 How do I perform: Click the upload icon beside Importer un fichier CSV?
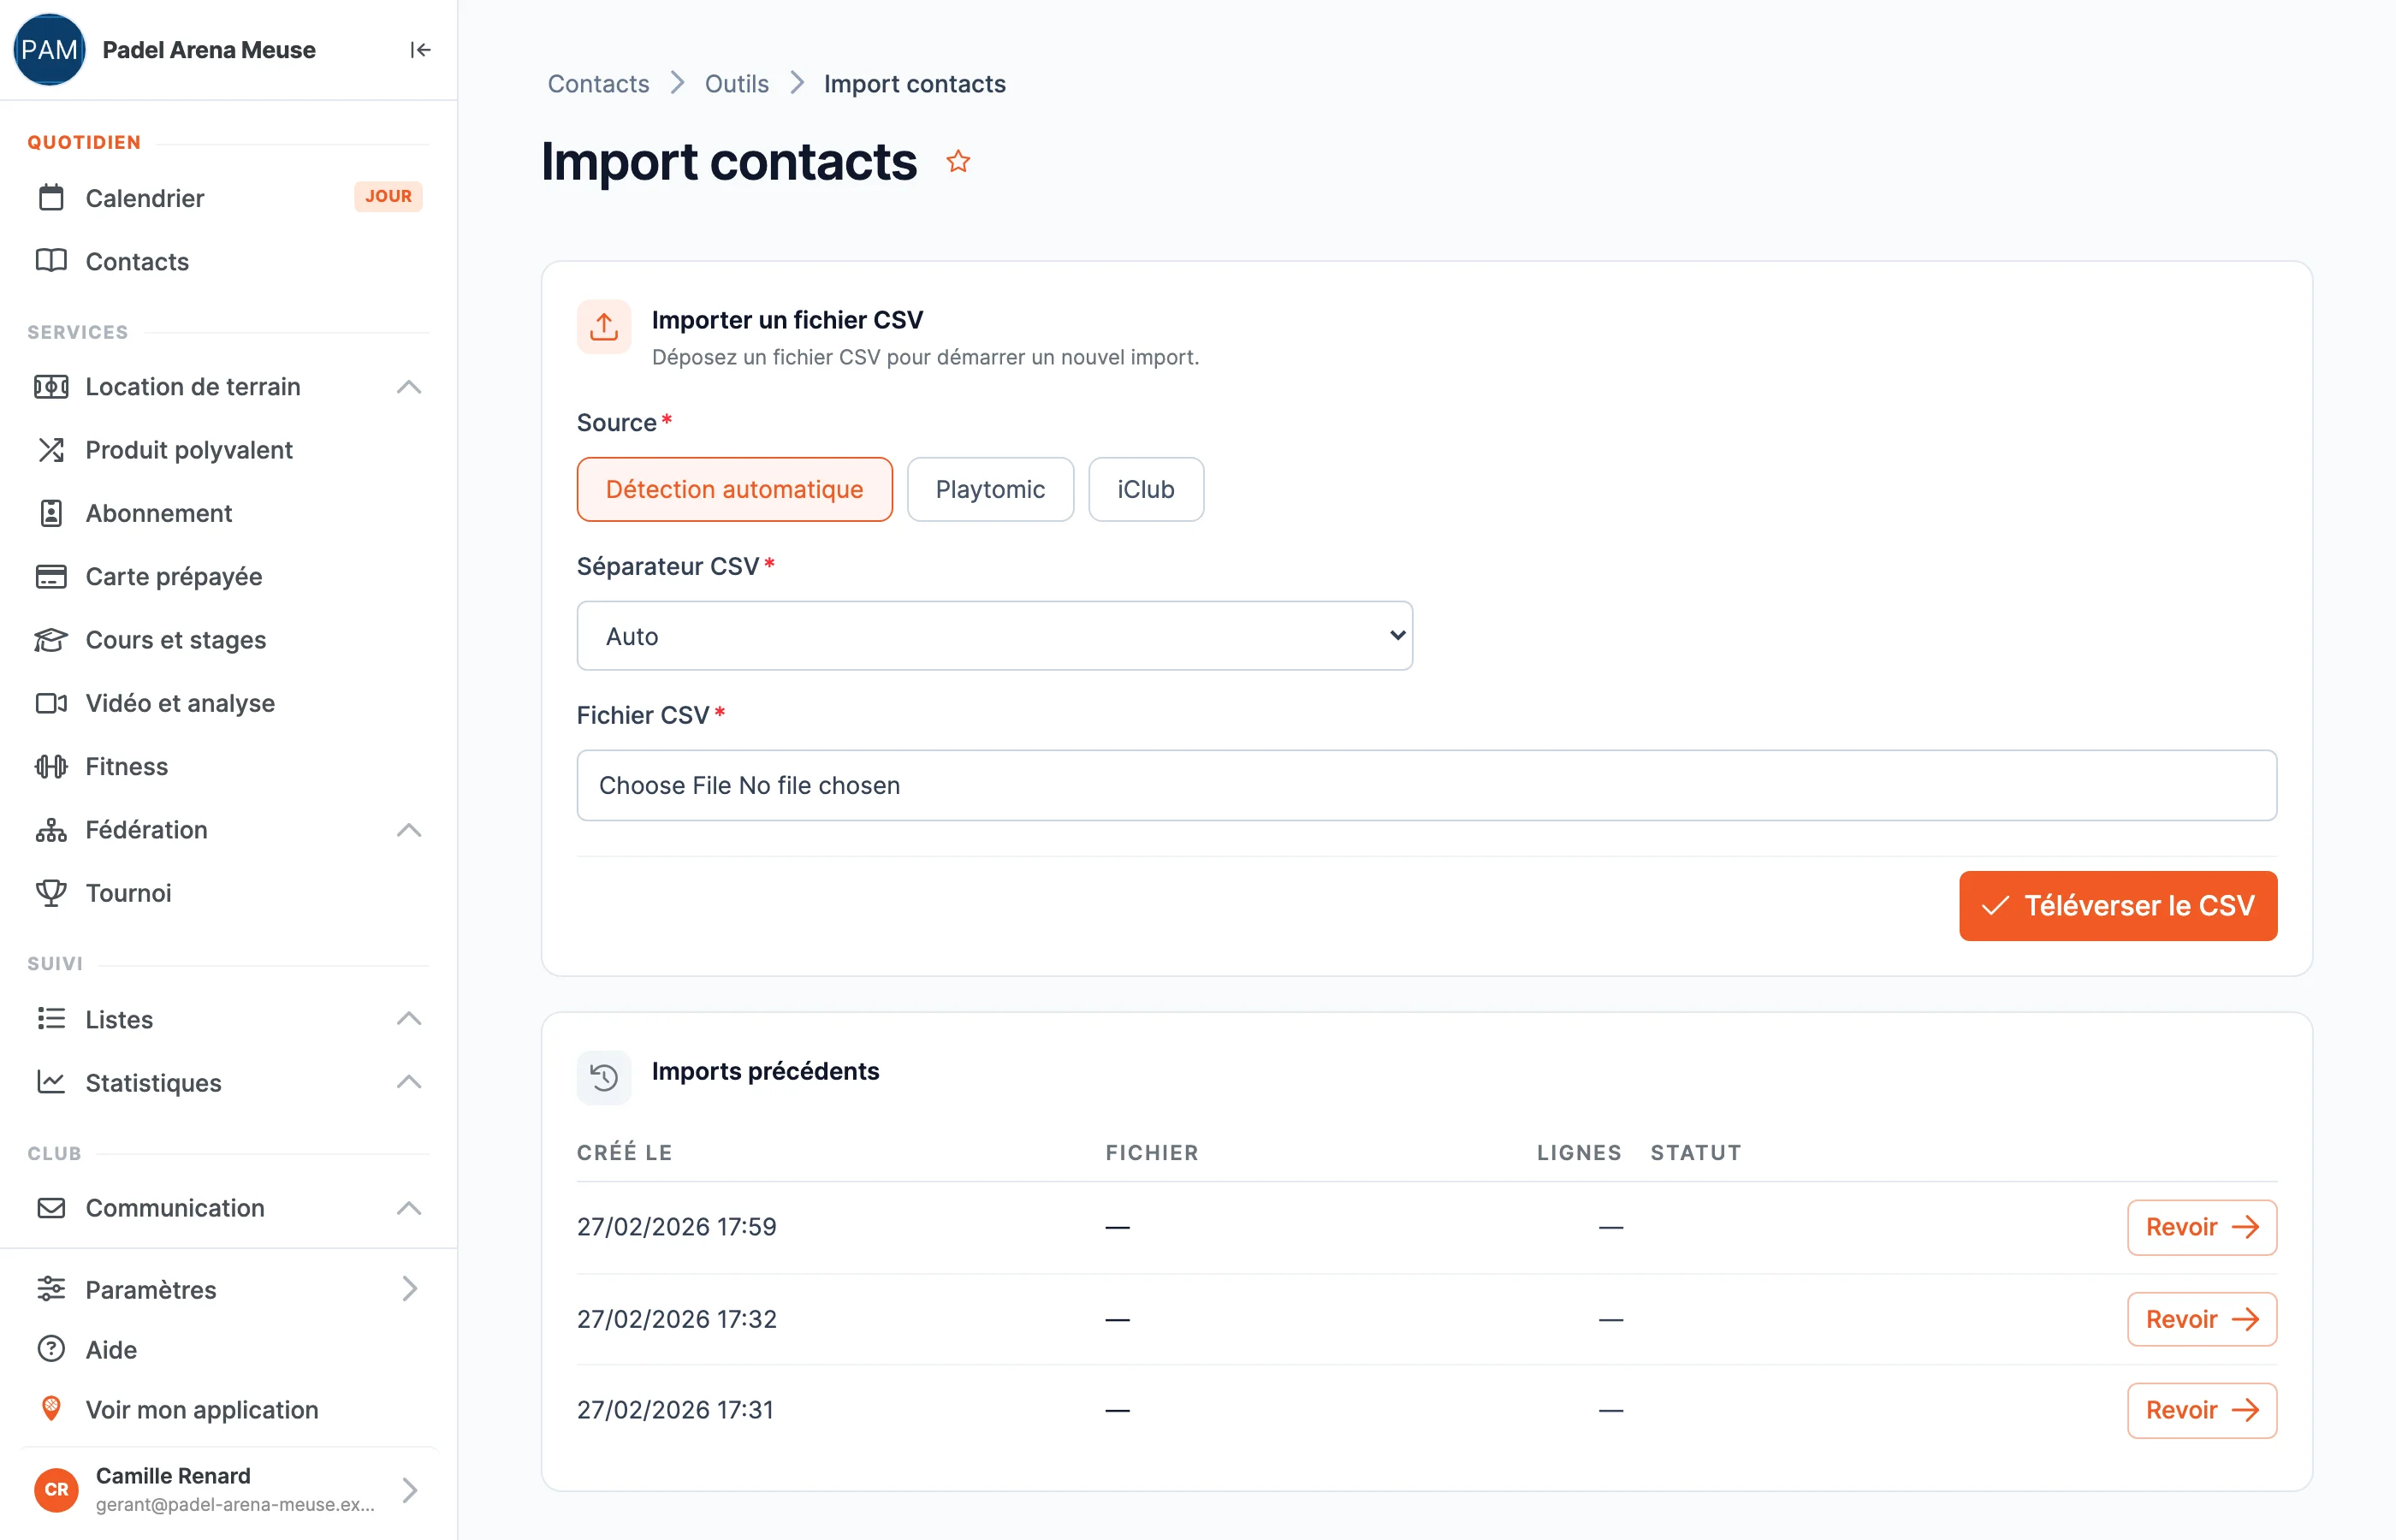click(604, 326)
